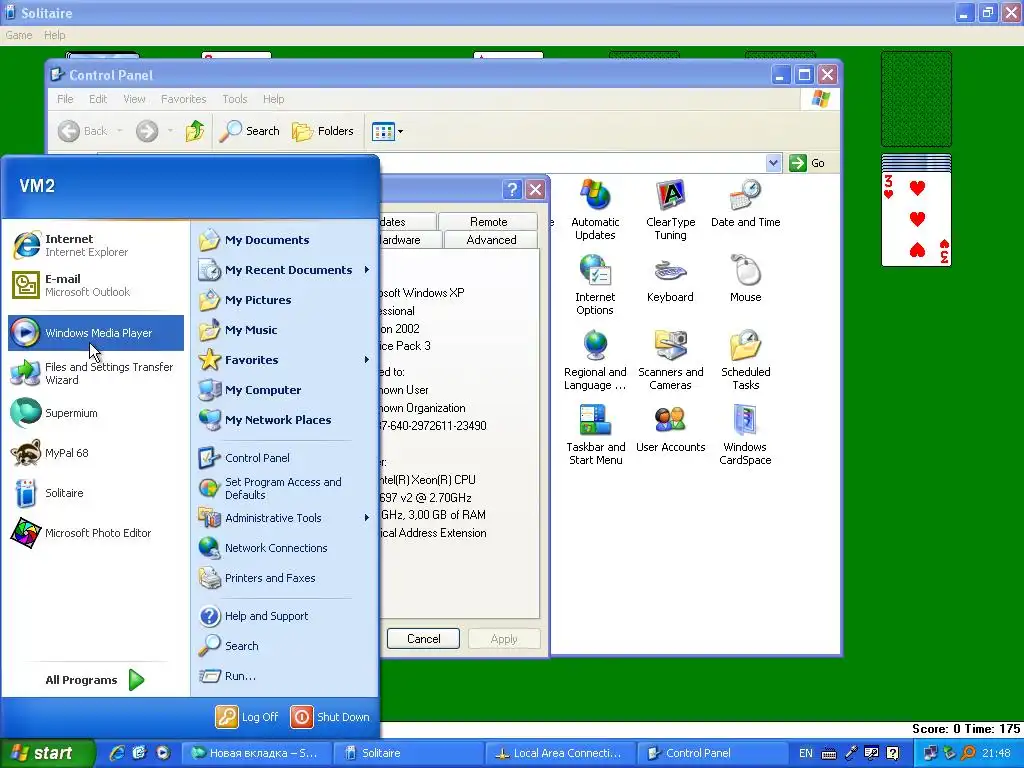Screen dimensions: 1024x768
Task: Open User Accounts applet
Action: click(670, 428)
